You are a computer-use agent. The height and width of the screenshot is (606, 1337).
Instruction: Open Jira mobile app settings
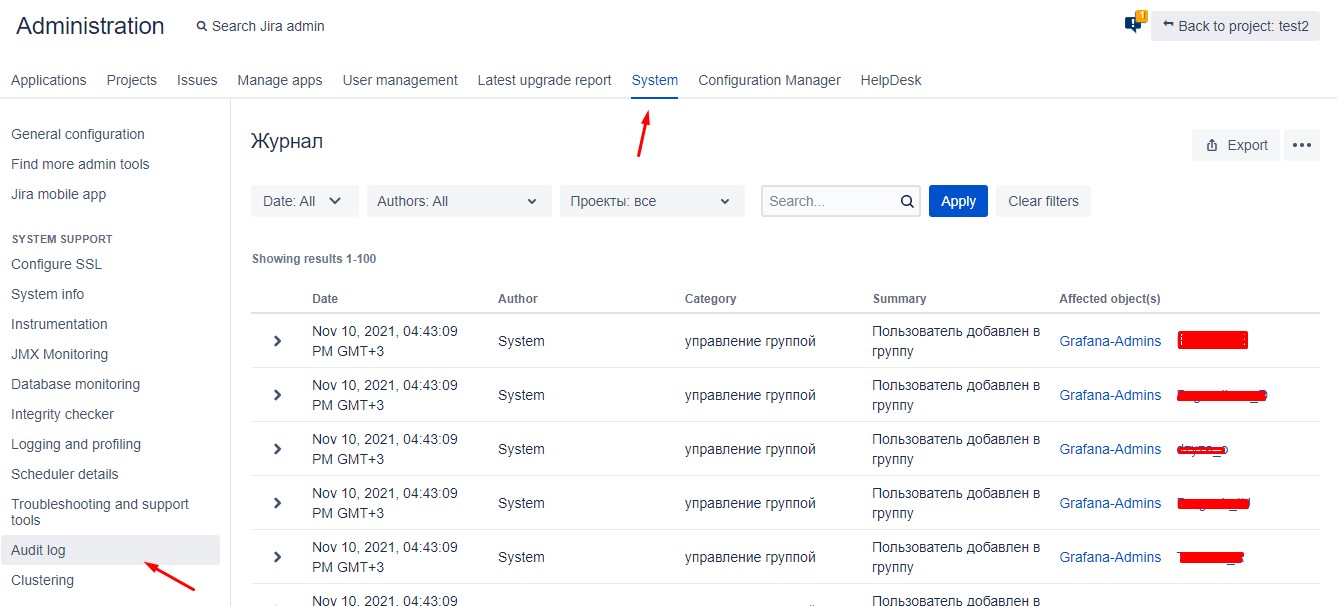(58, 194)
